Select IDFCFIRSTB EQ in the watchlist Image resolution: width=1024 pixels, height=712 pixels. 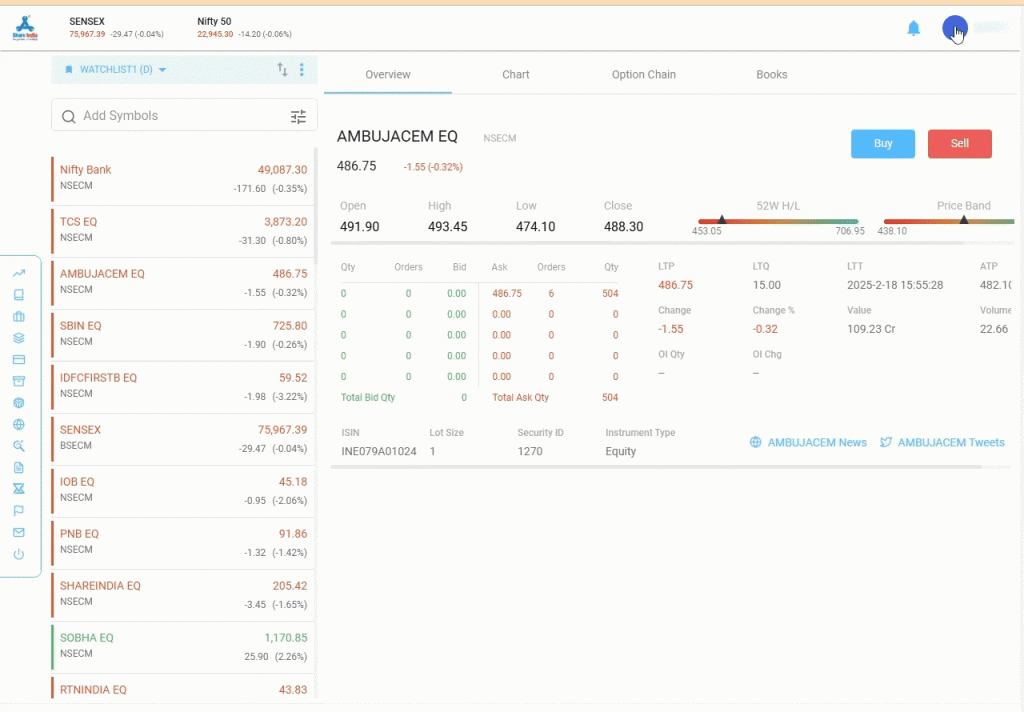coord(183,387)
